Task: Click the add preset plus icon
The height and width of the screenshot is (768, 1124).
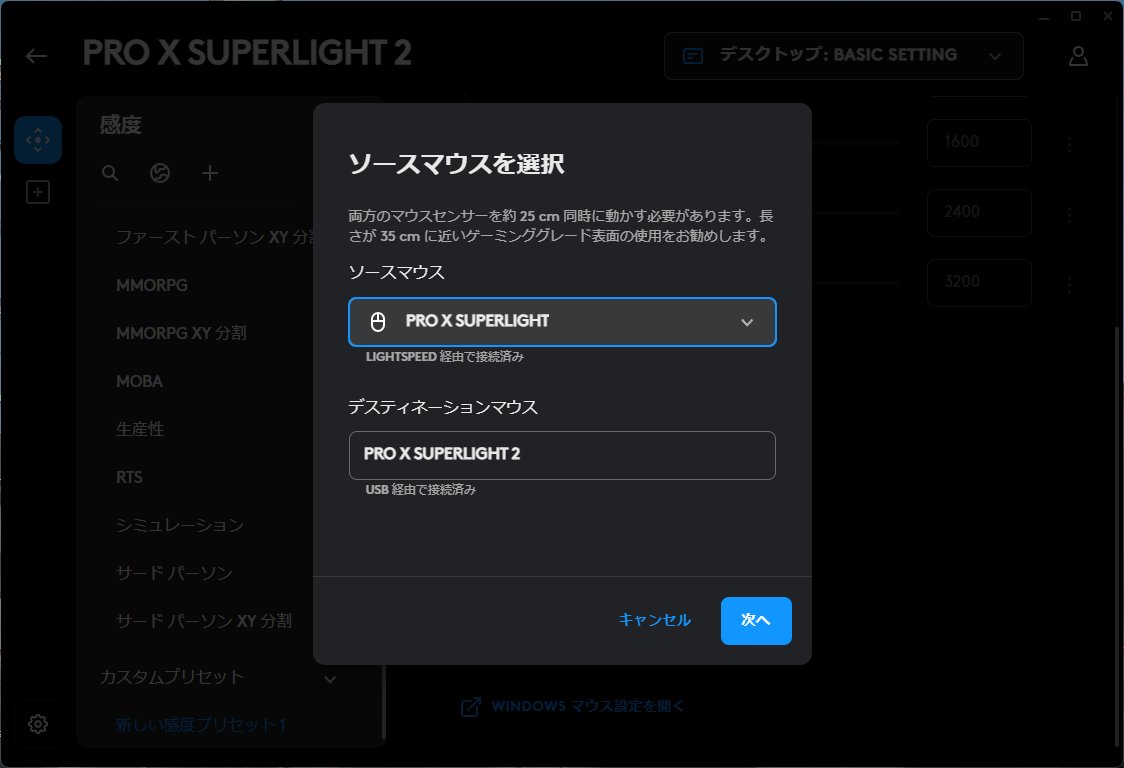Action: pos(210,173)
